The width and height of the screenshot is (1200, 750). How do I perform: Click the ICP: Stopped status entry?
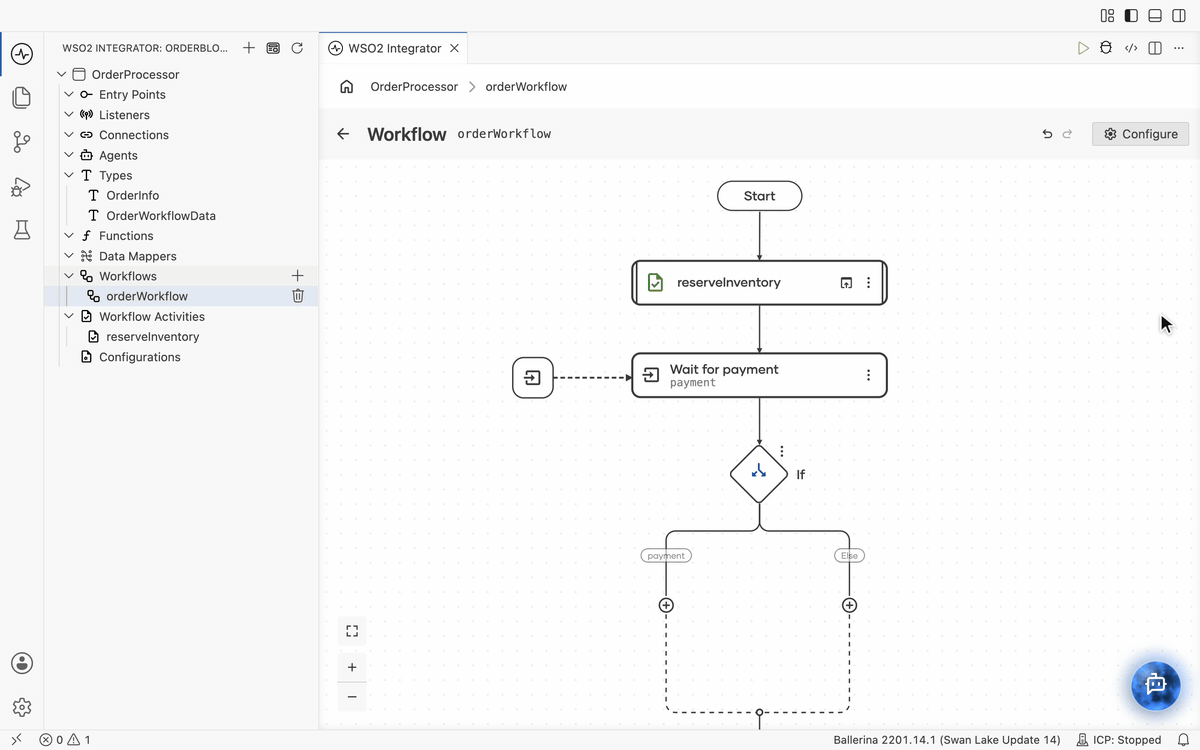(x=1119, y=740)
